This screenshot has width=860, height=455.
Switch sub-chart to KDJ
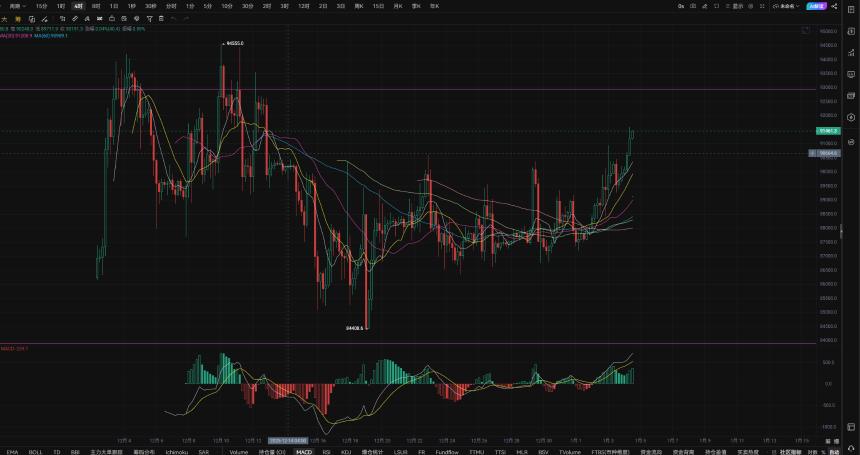click(x=346, y=452)
